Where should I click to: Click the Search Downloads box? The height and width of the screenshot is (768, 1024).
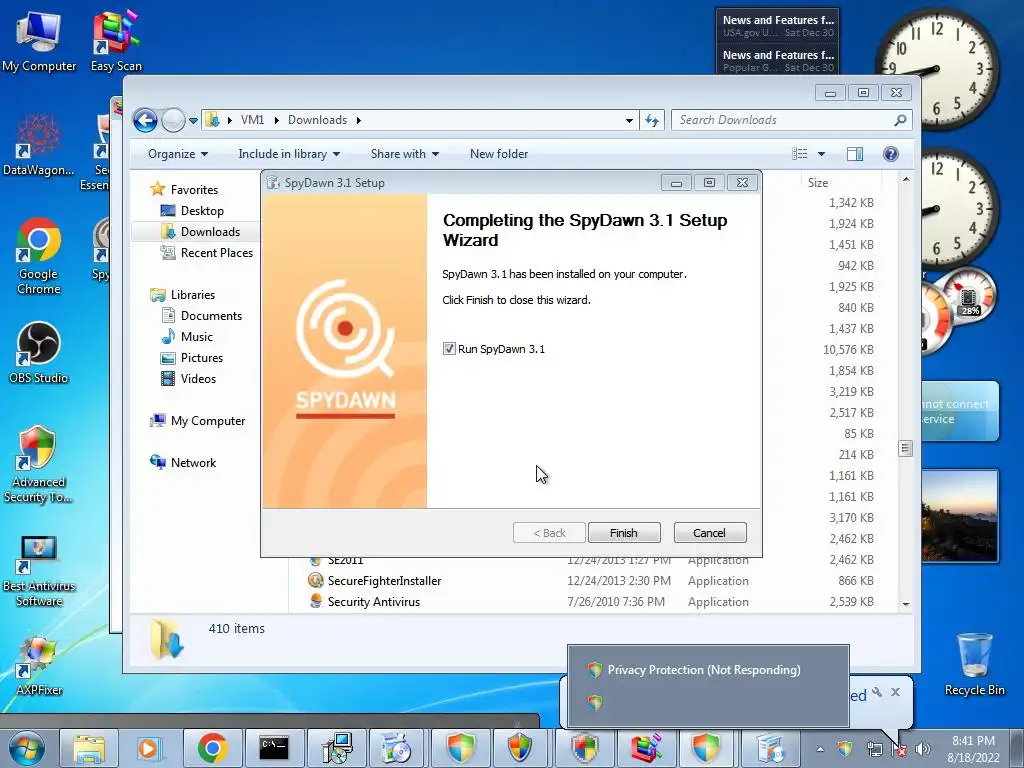[x=784, y=120]
